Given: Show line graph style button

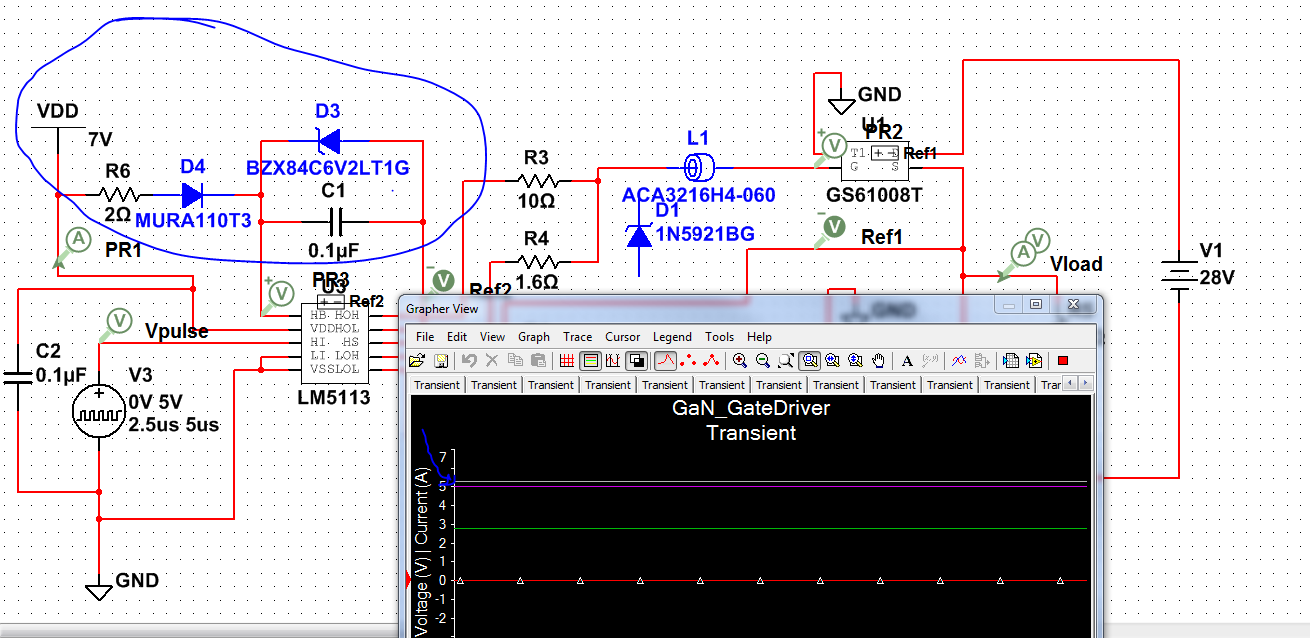Looking at the screenshot, I should [665, 360].
